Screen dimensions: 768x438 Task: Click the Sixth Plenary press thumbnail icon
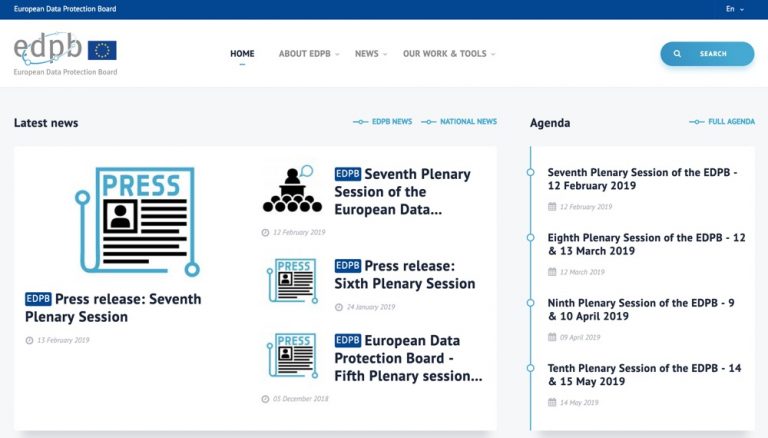[x=292, y=281]
